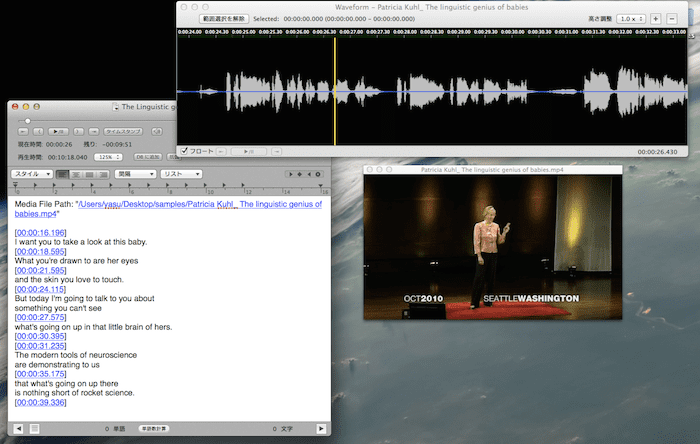Play/pause button in Waveform window
Image resolution: width=700 pixels, height=444 pixels.
(x=249, y=152)
